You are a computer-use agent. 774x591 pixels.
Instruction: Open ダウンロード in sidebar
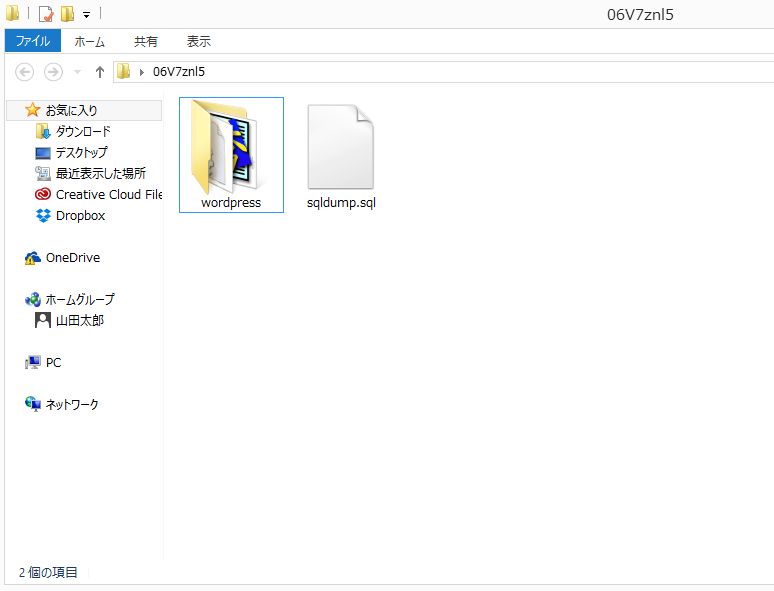click(x=83, y=131)
